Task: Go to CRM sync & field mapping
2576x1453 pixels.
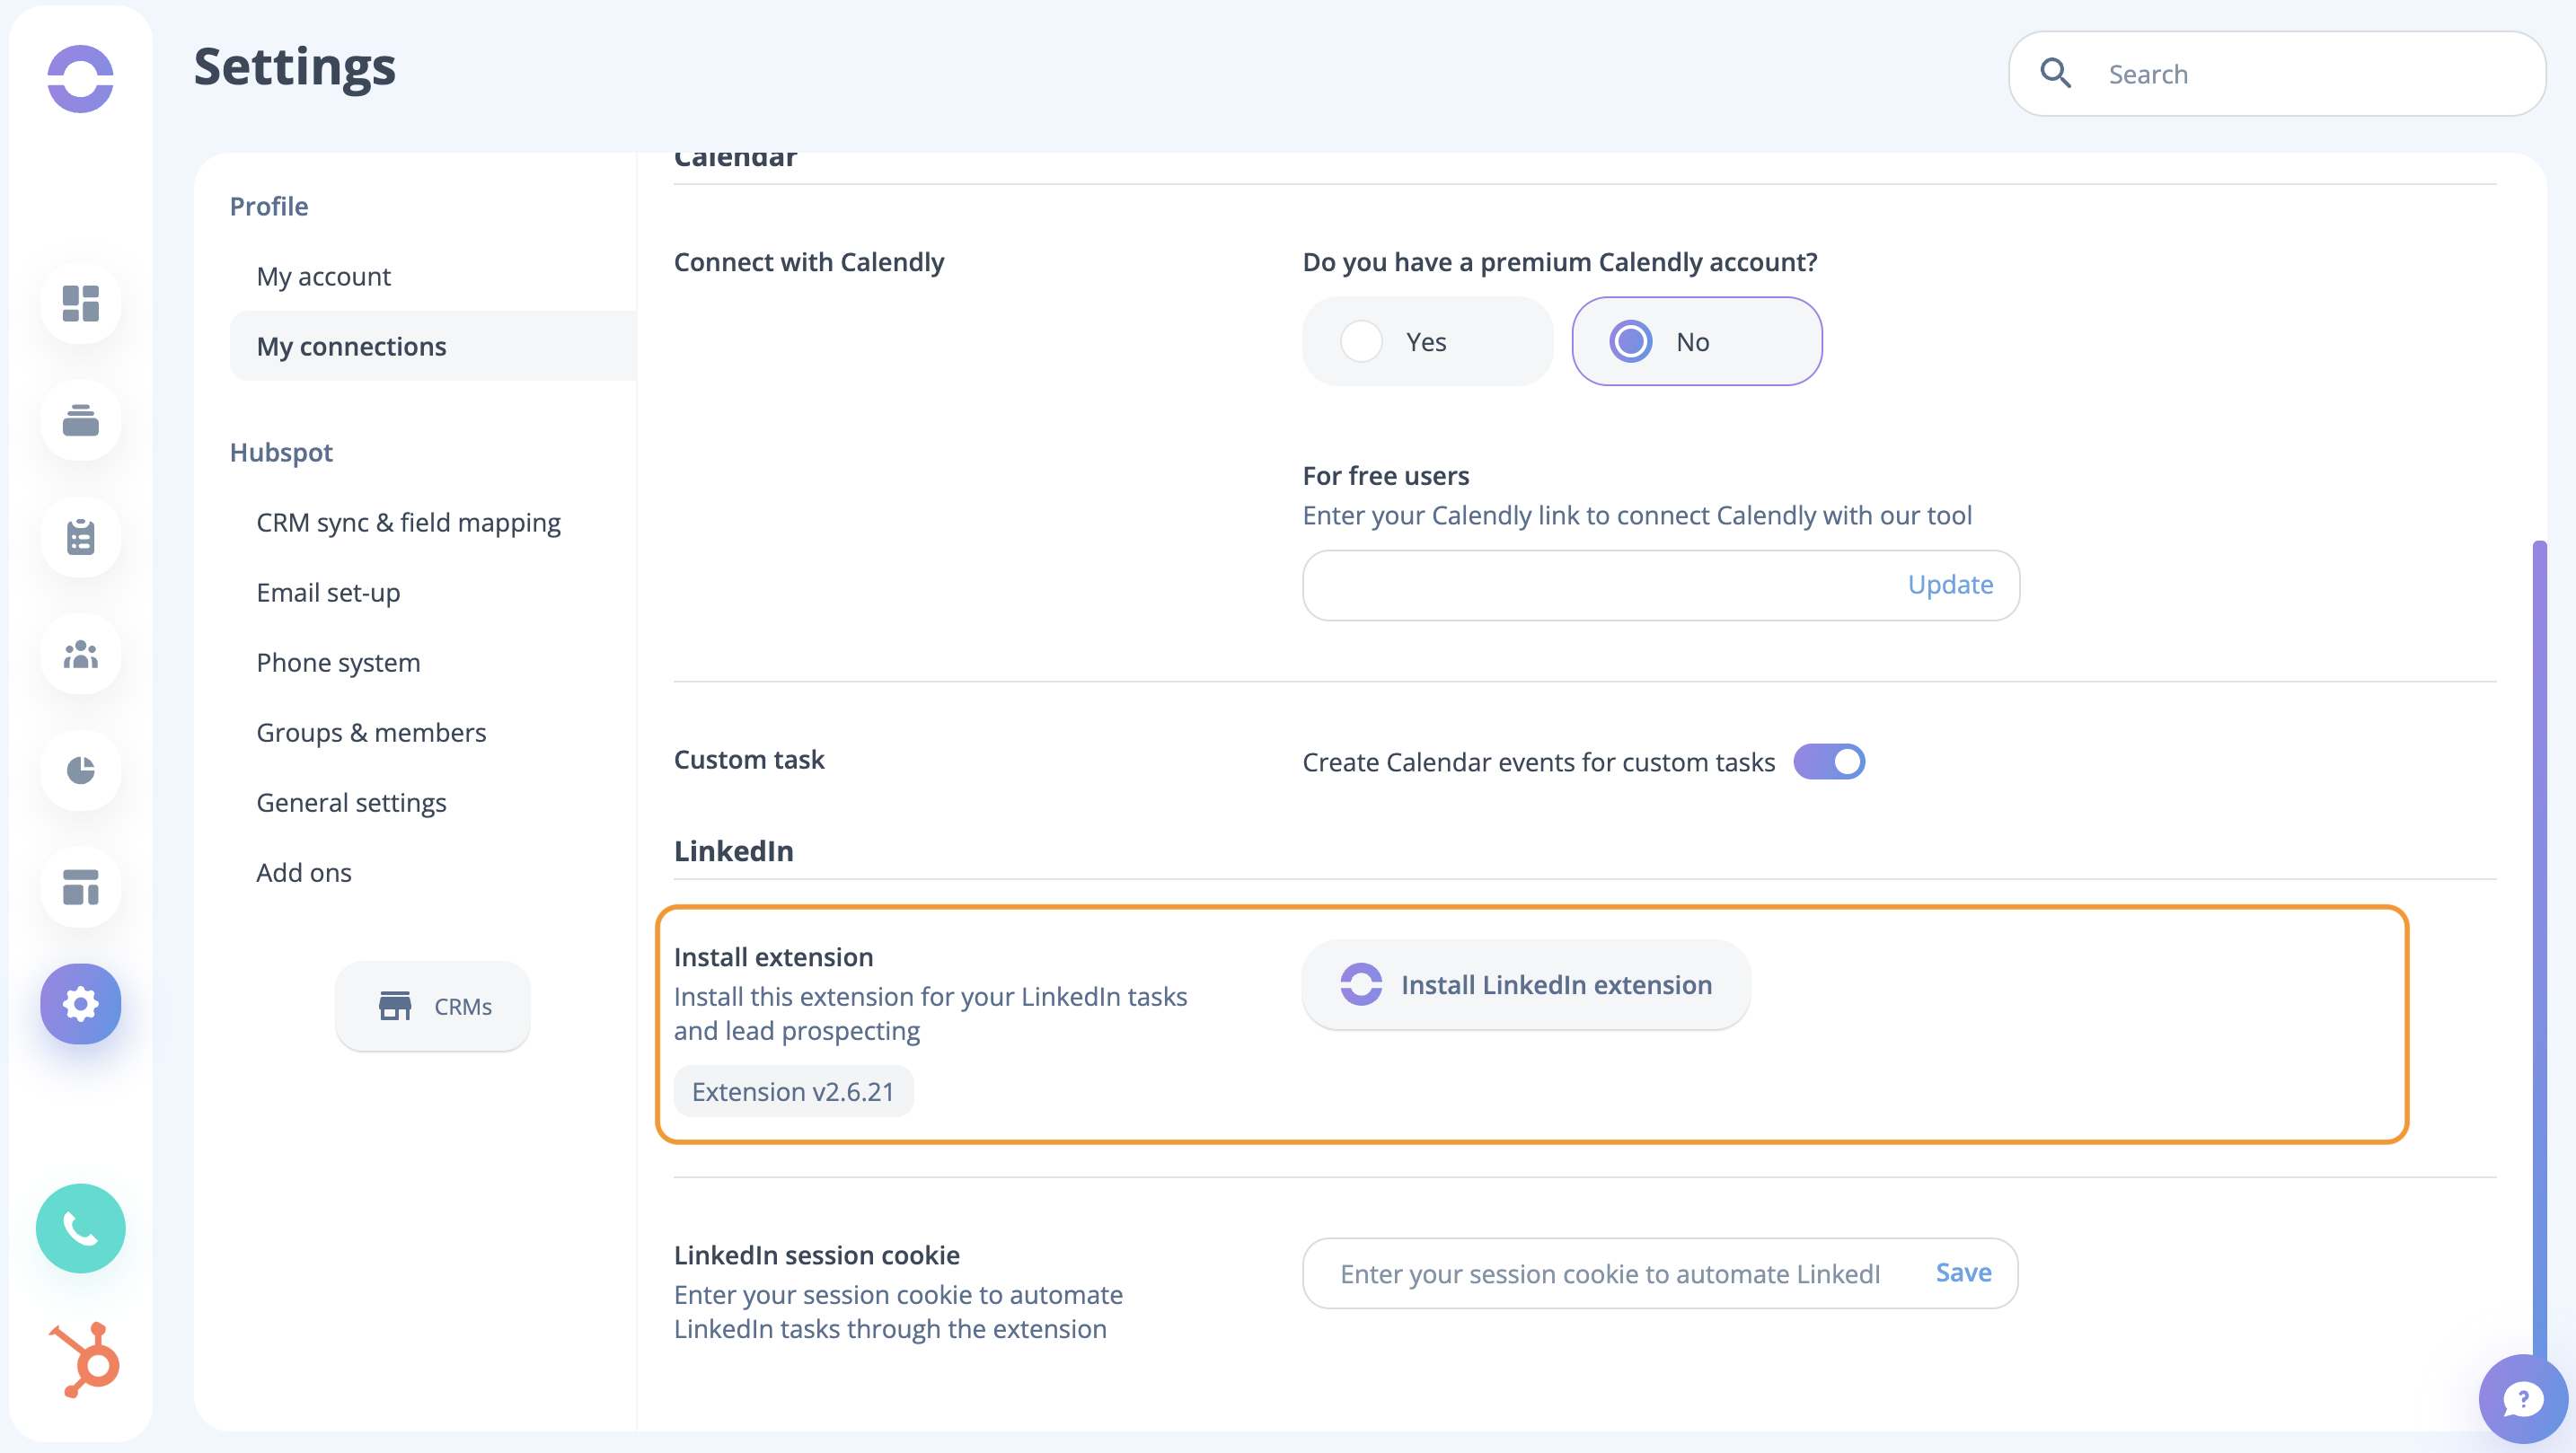Action: tap(408, 522)
